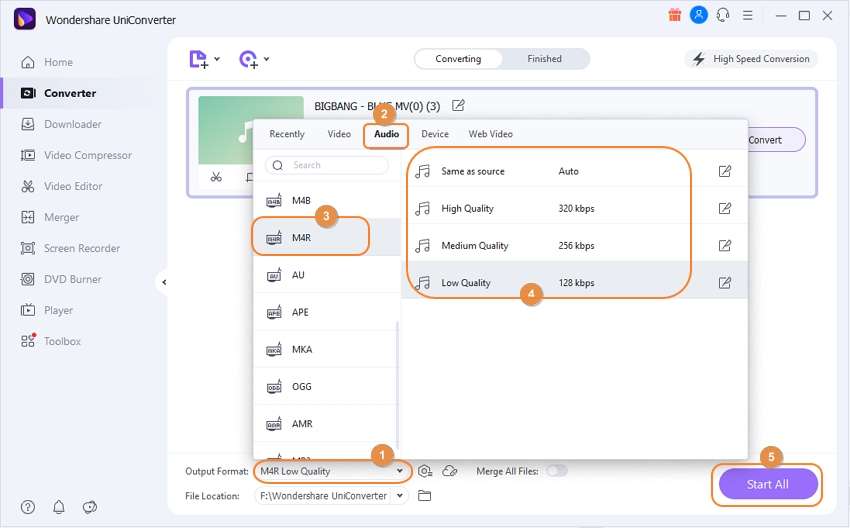850x528 pixels.
Task: Choose MKA audio format
Action: point(326,349)
